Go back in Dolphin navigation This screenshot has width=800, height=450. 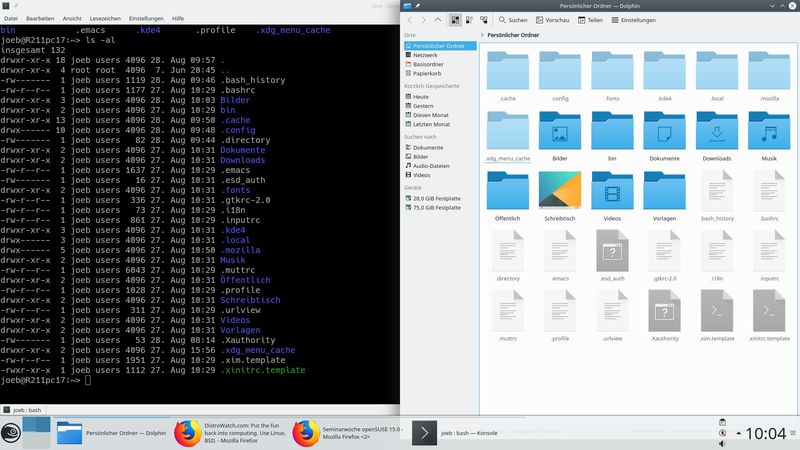(409, 20)
